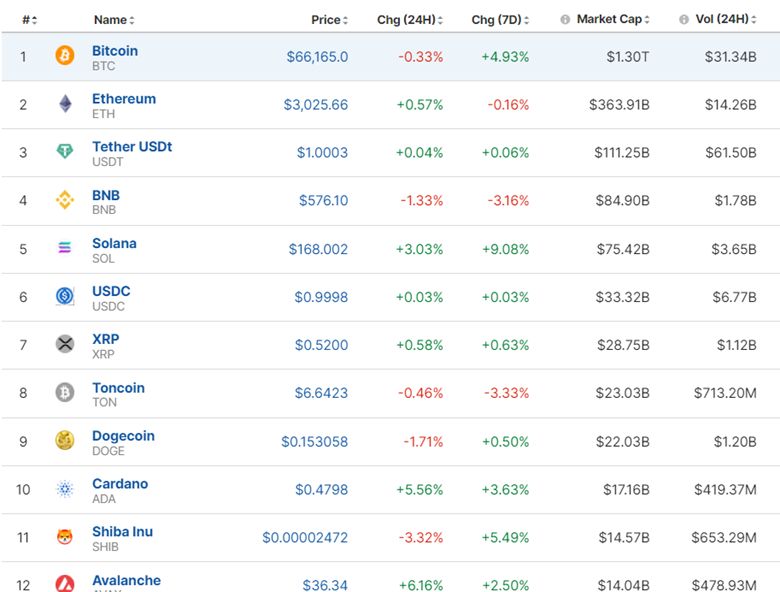Click USDC market cap $33.32B
This screenshot has height=592, width=780.
click(x=623, y=297)
